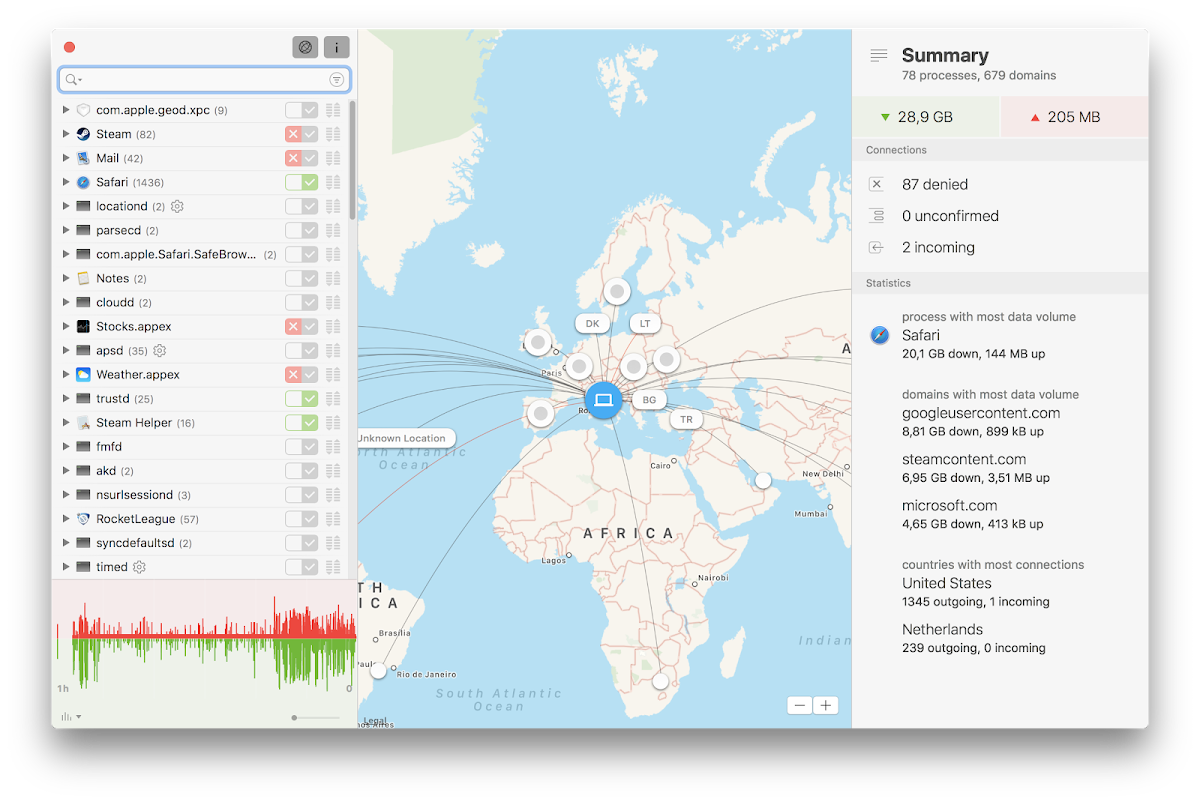Select the fmfd process row

click(x=204, y=447)
